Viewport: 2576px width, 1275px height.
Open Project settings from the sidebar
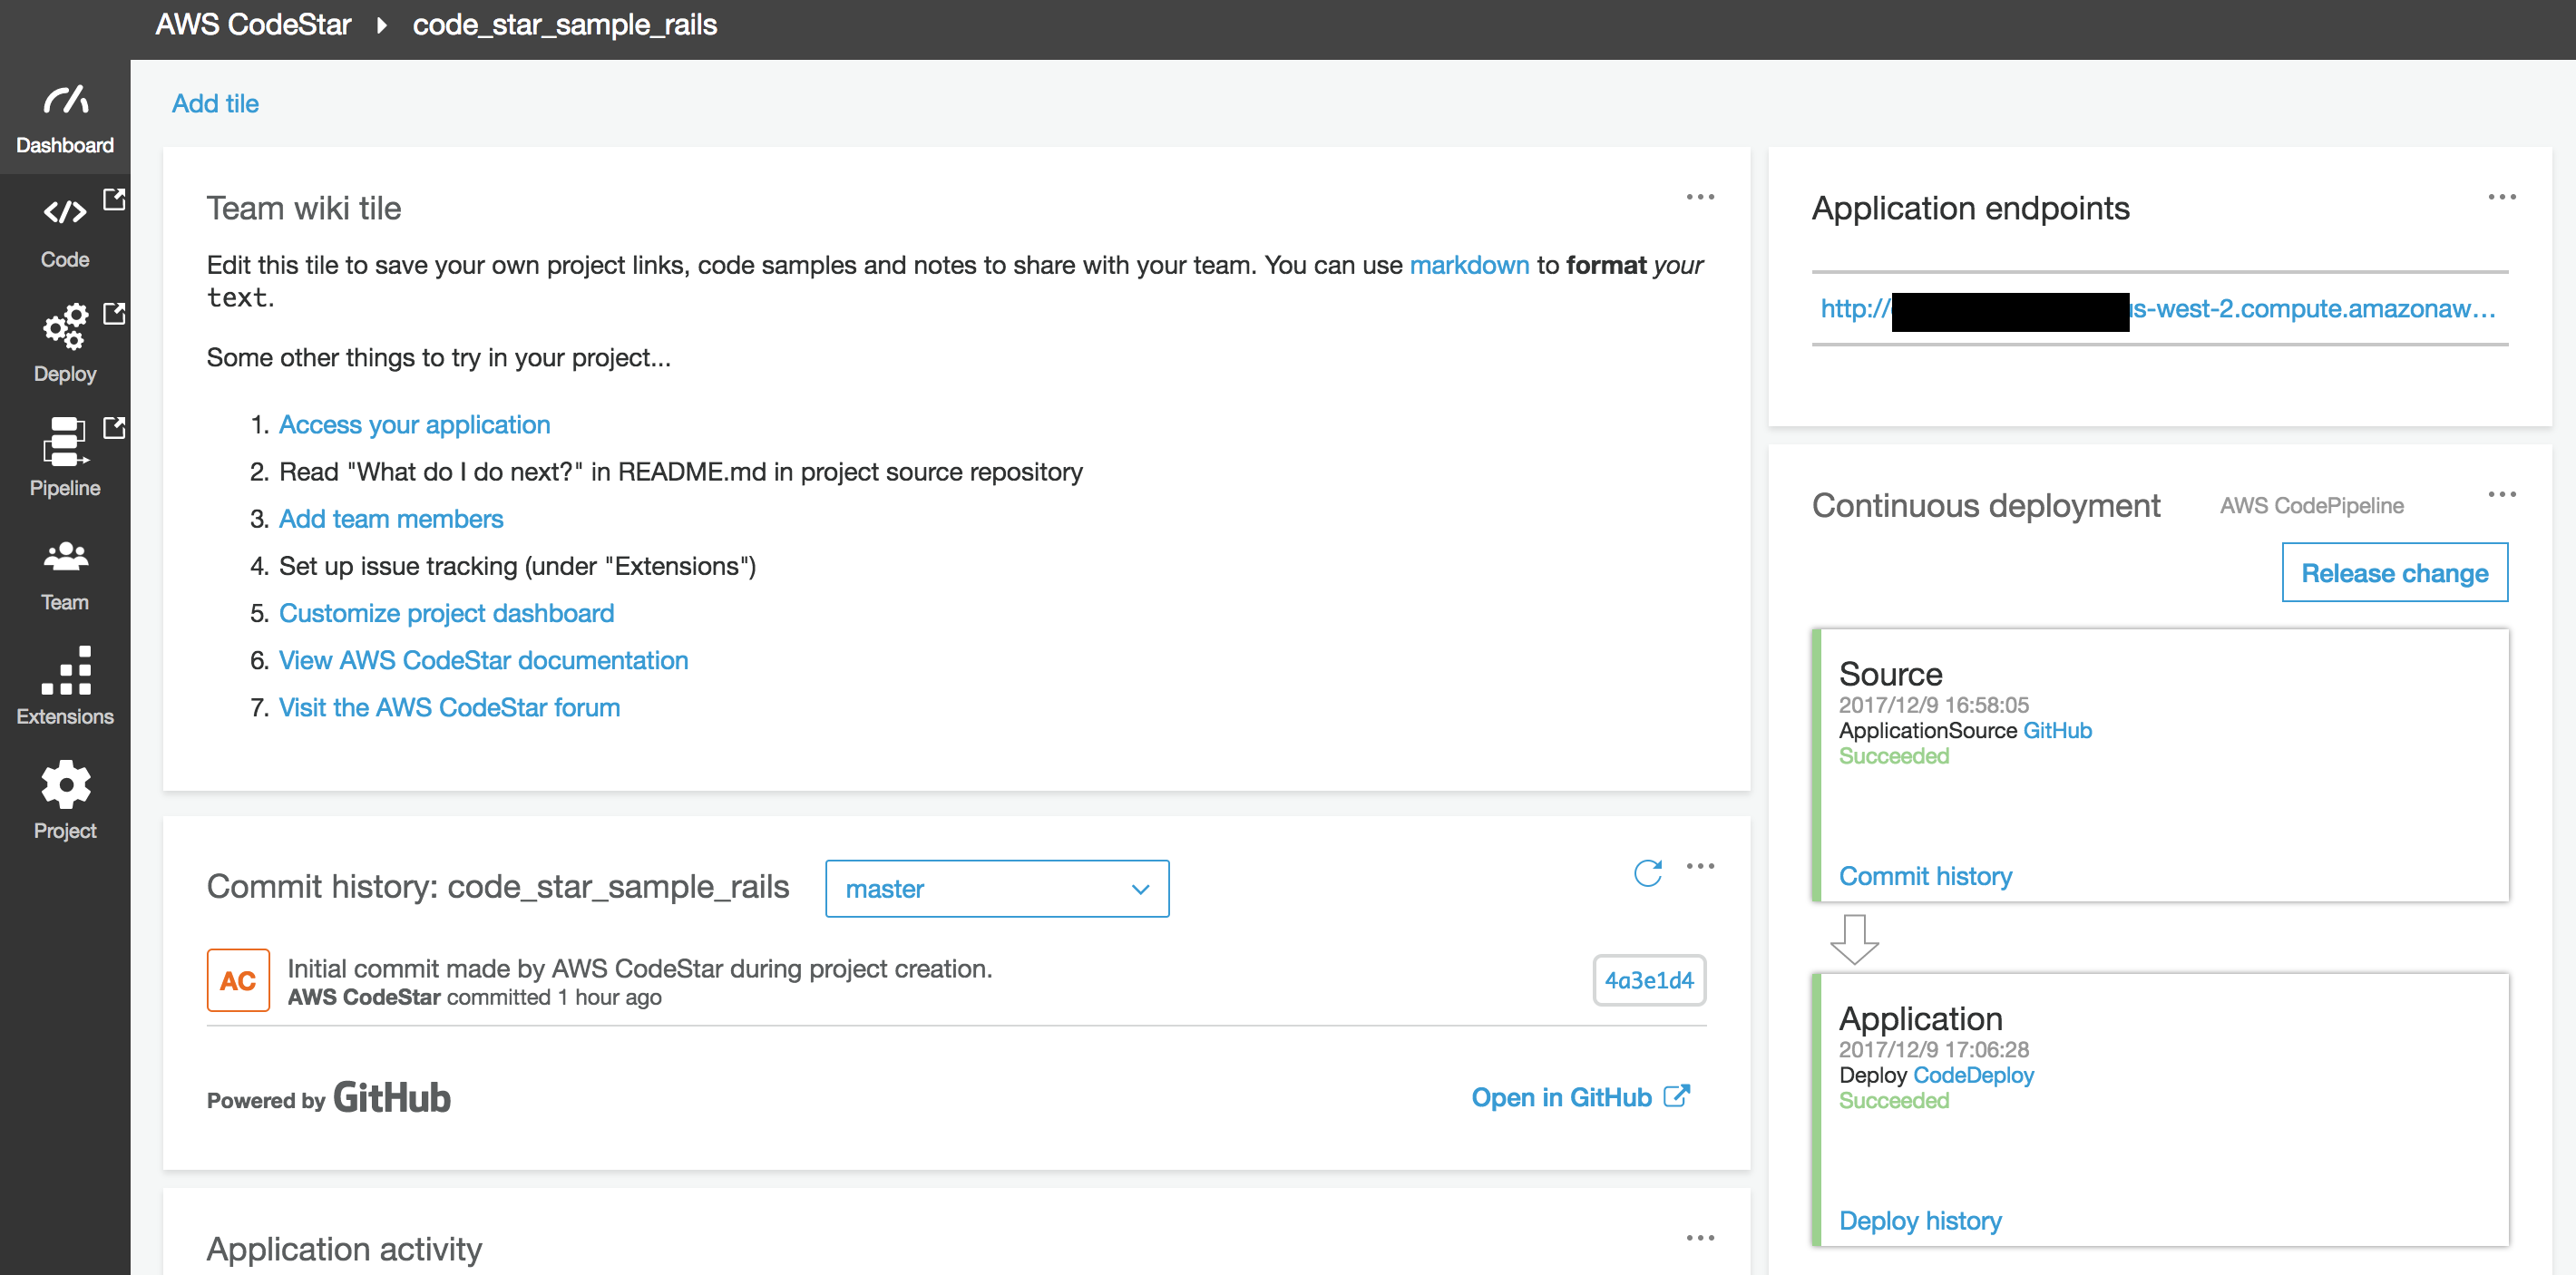[64, 800]
